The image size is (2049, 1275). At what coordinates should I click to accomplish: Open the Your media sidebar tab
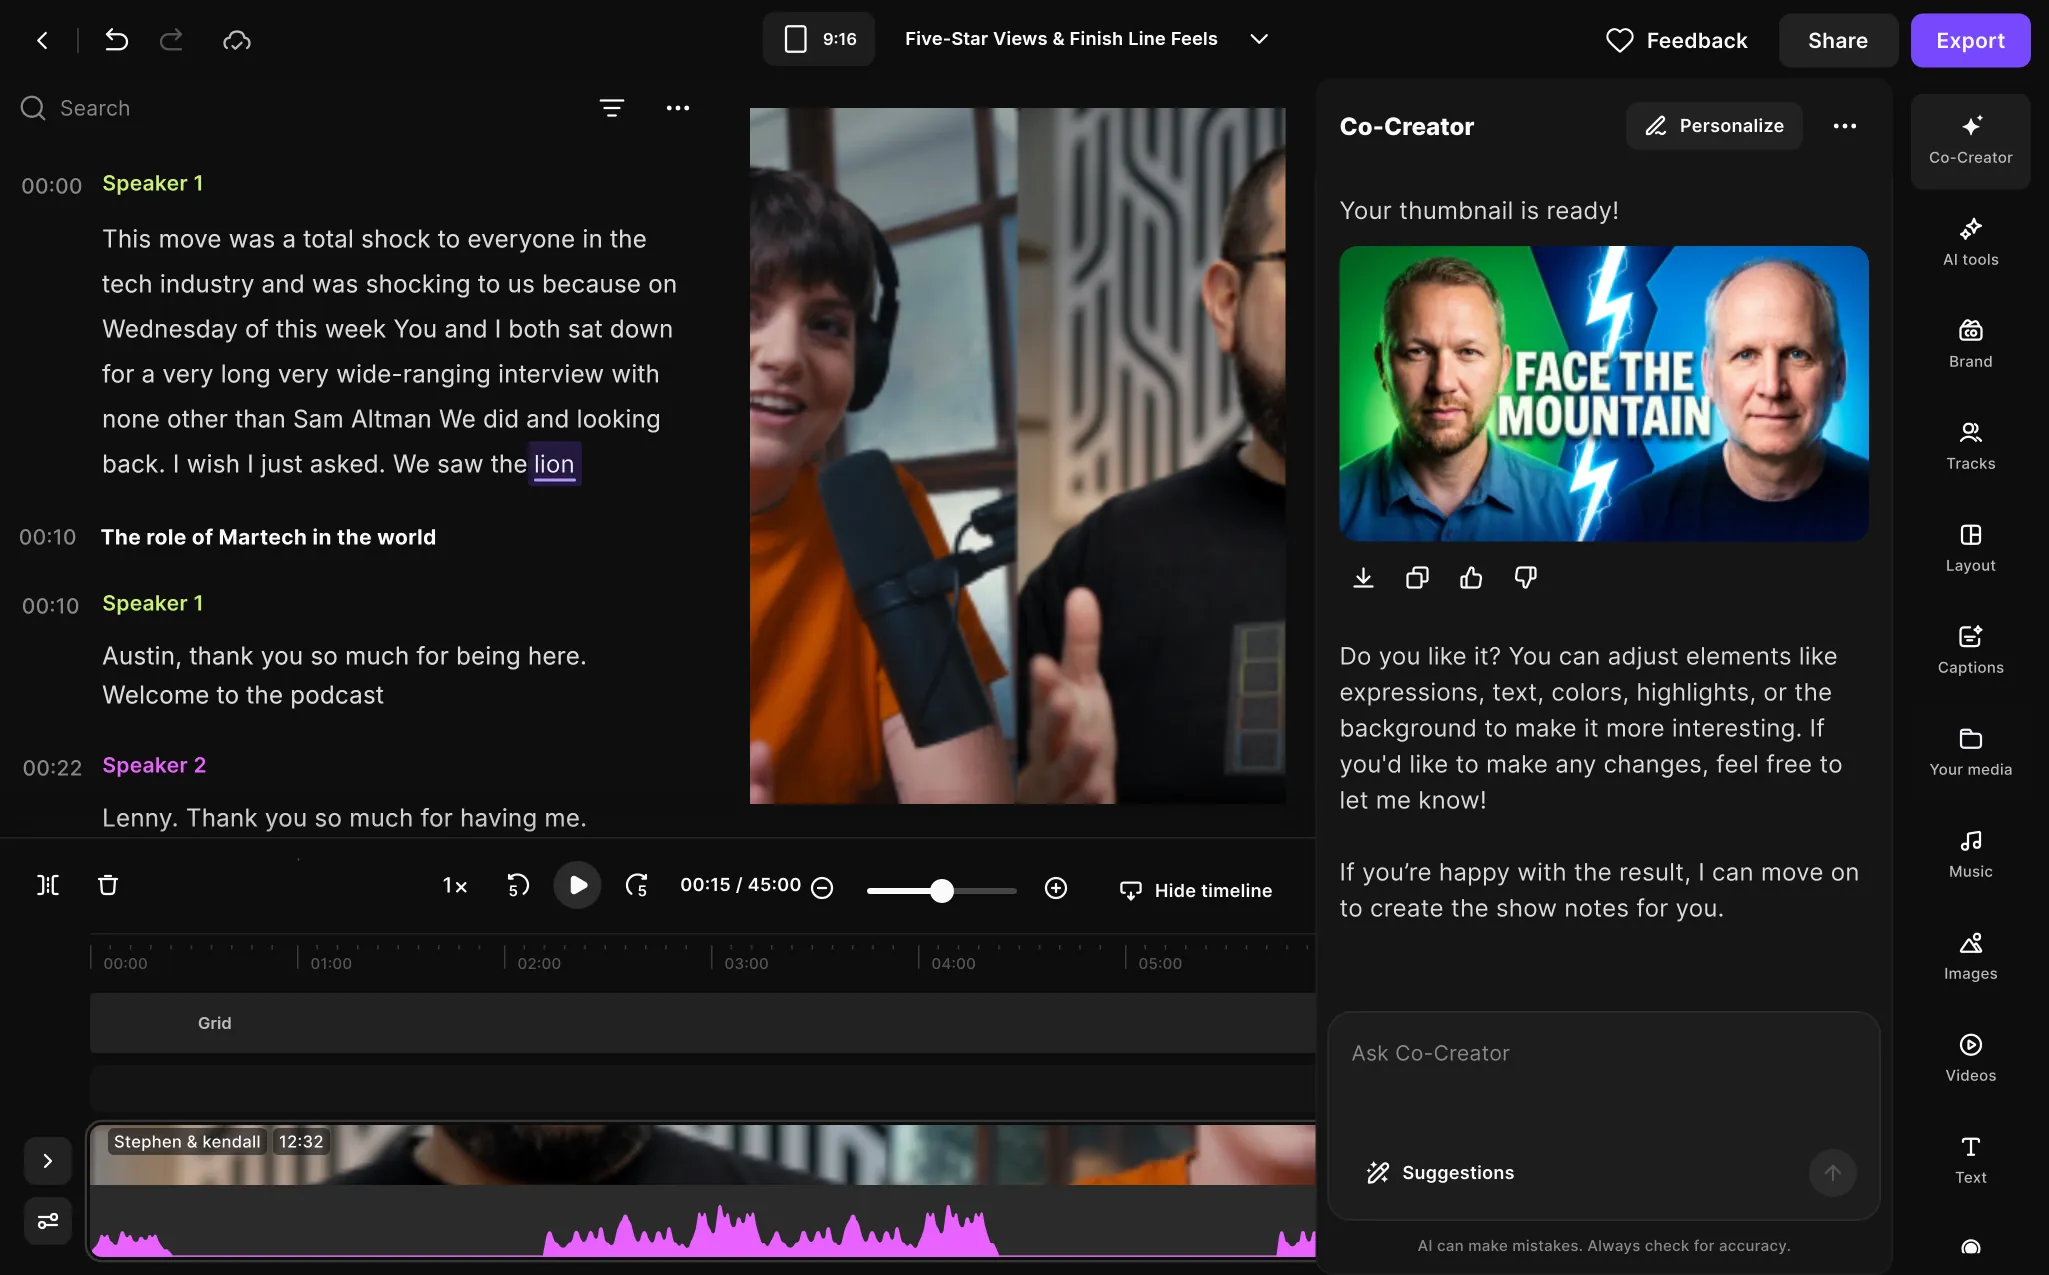pyautogui.click(x=1970, y=752)
